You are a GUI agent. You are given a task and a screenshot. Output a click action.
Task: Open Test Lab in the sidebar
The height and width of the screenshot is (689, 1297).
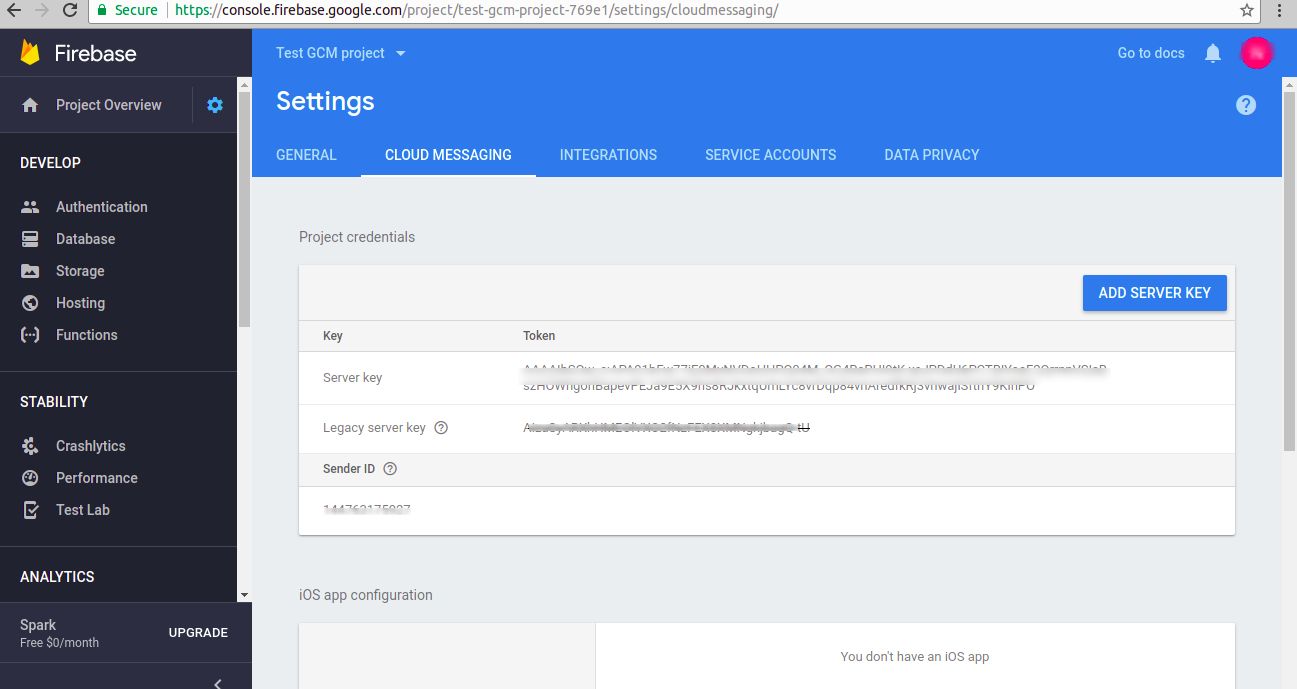tap(83, 510)
